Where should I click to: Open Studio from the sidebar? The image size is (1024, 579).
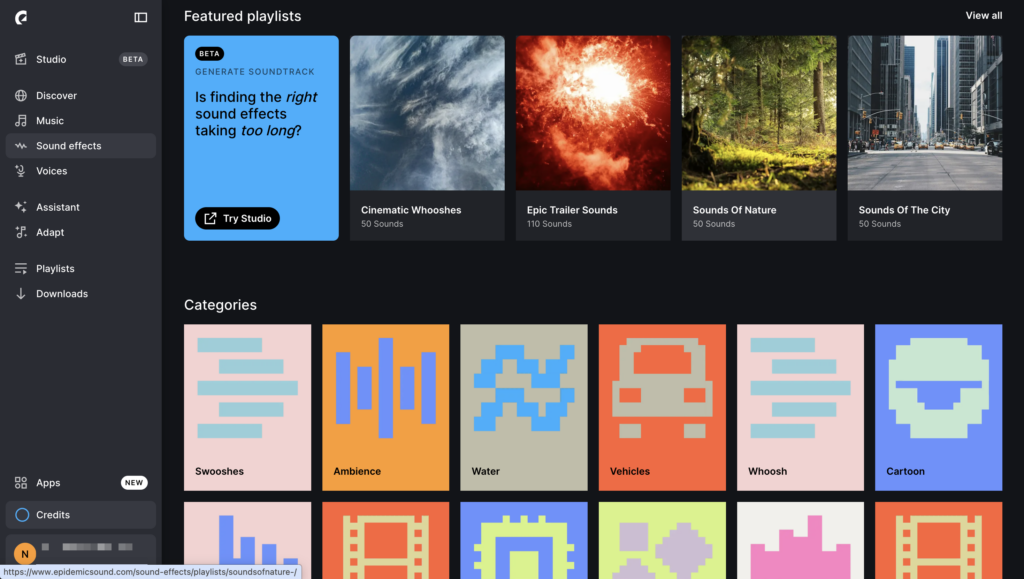pyautogui.click(x=81, y=59)
